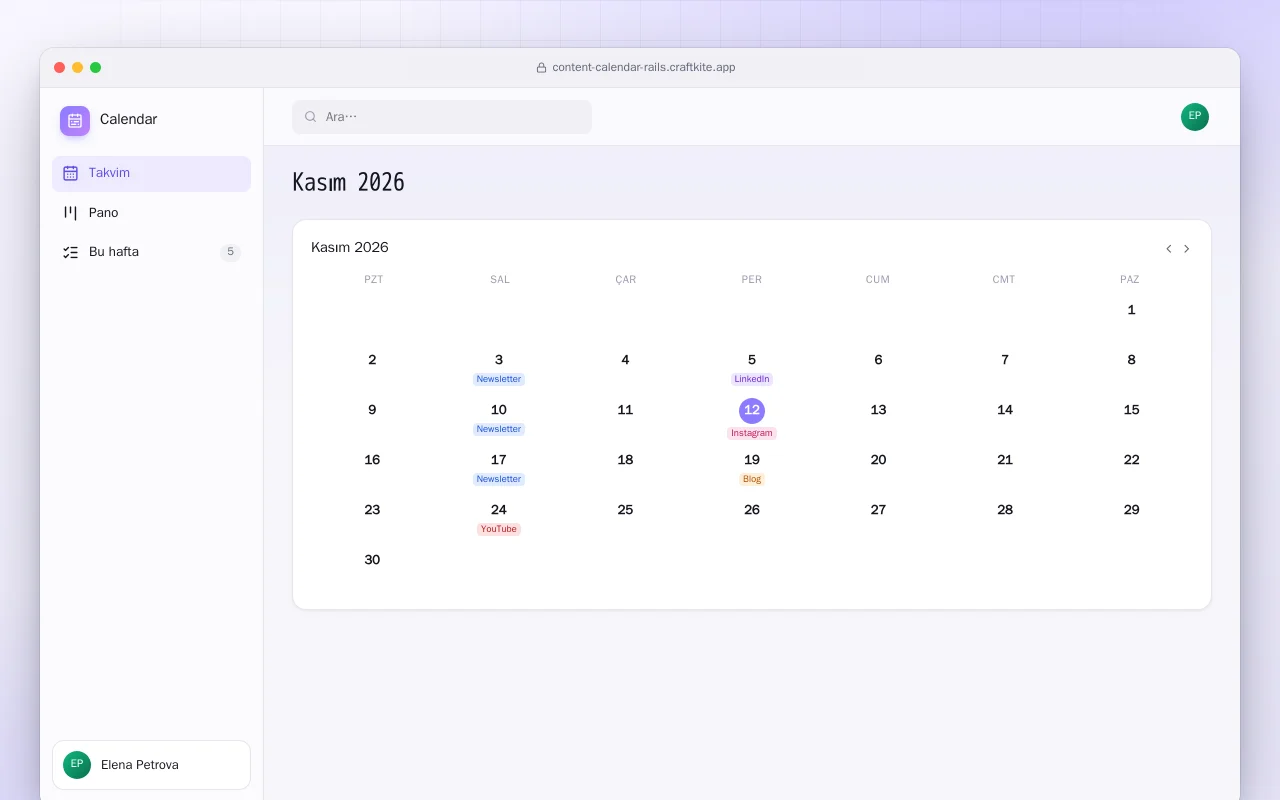Click the browser address bar URL
The height and width of the screenshot is (800, 1280).
click(x=644, y=68)
